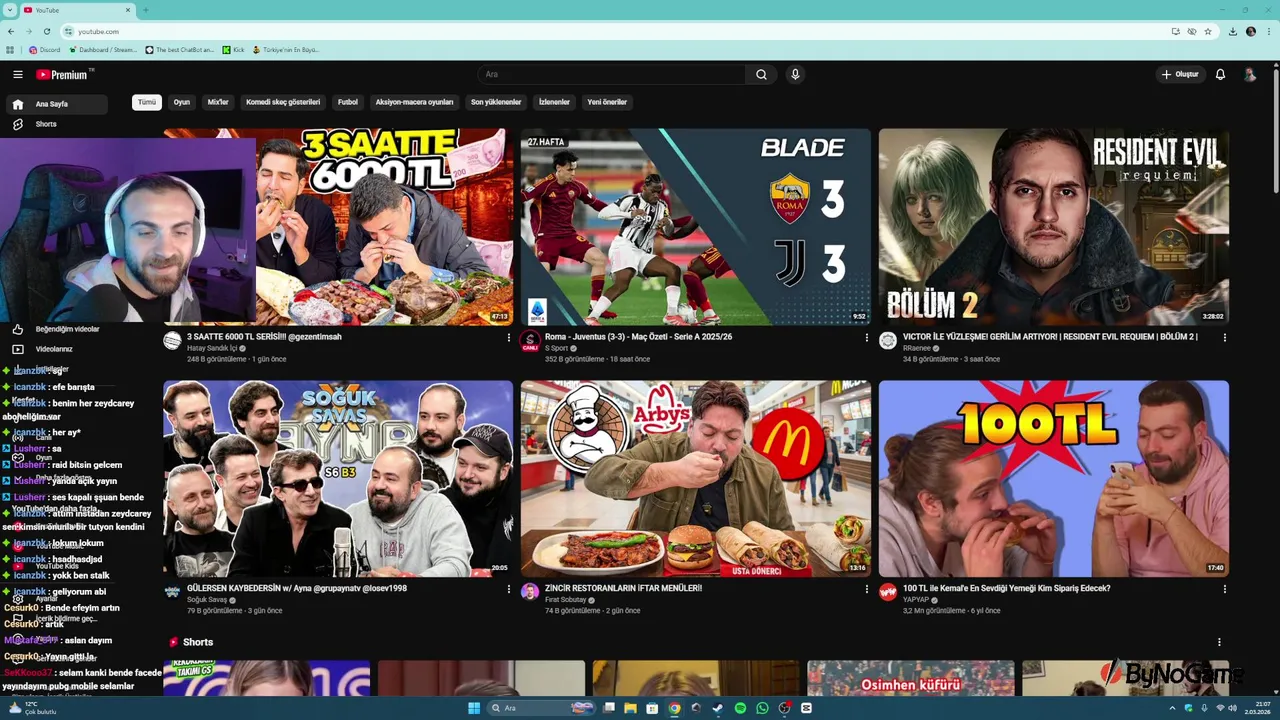Bookmark this page with the star icon
Viewport: 1280px width, 720px height.
click(x=1208, y=32)
